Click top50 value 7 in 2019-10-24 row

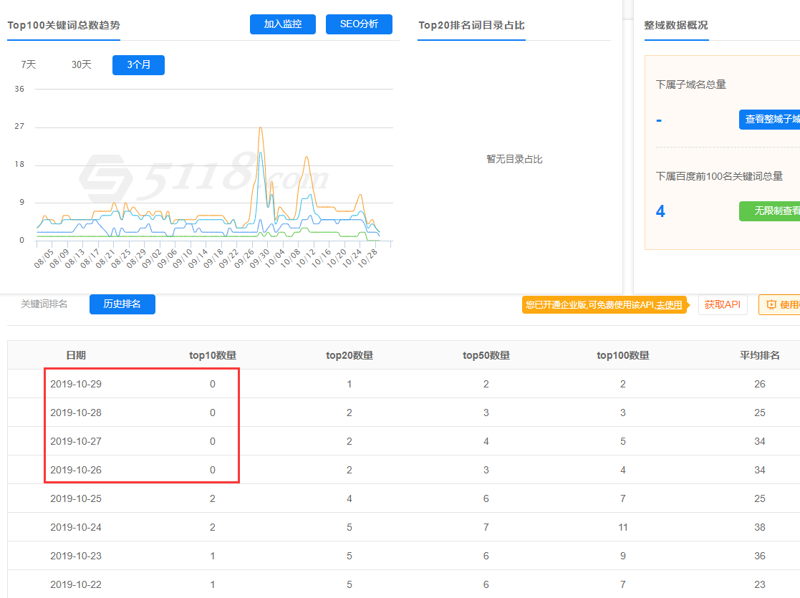[486, 527]
